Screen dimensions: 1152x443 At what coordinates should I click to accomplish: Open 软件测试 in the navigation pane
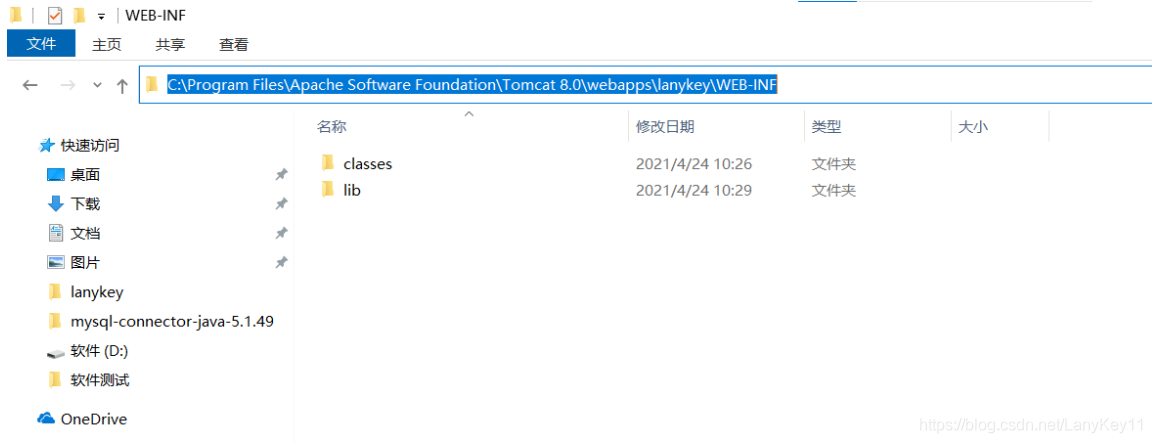(100, 381)
